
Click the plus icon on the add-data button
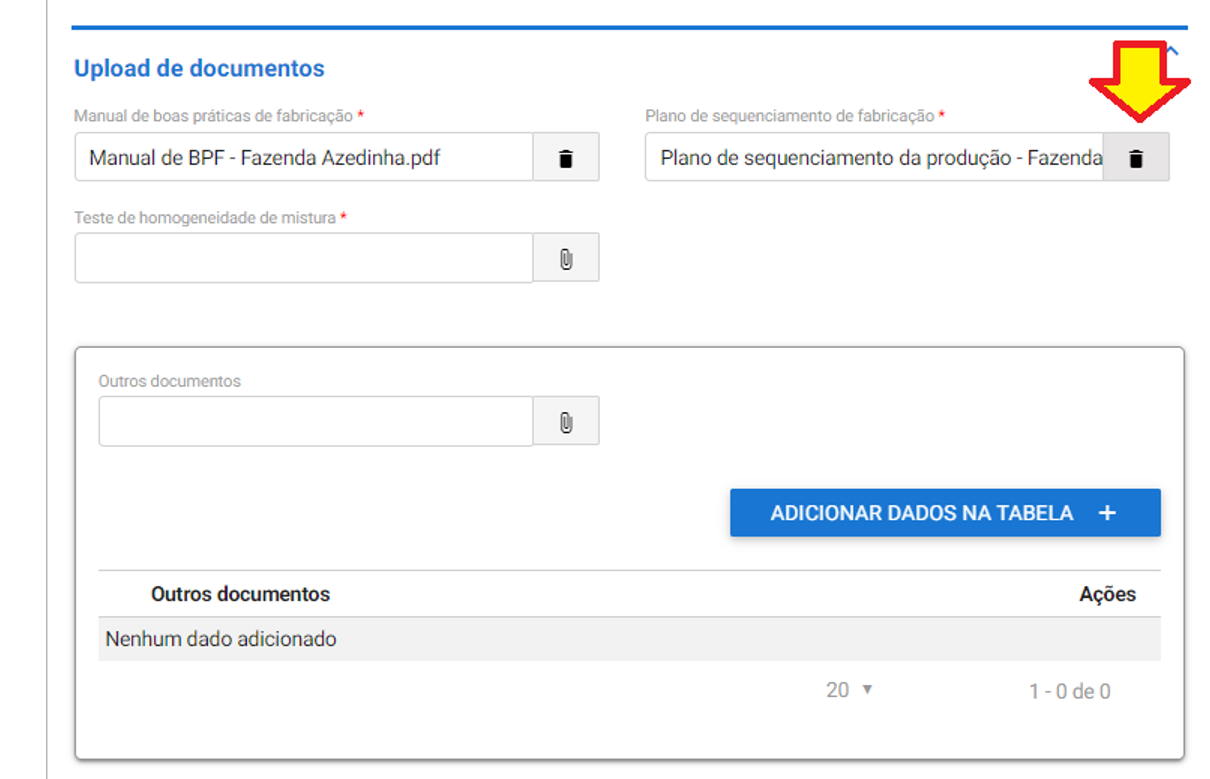pyautogui.click(x=1107, y=513)
